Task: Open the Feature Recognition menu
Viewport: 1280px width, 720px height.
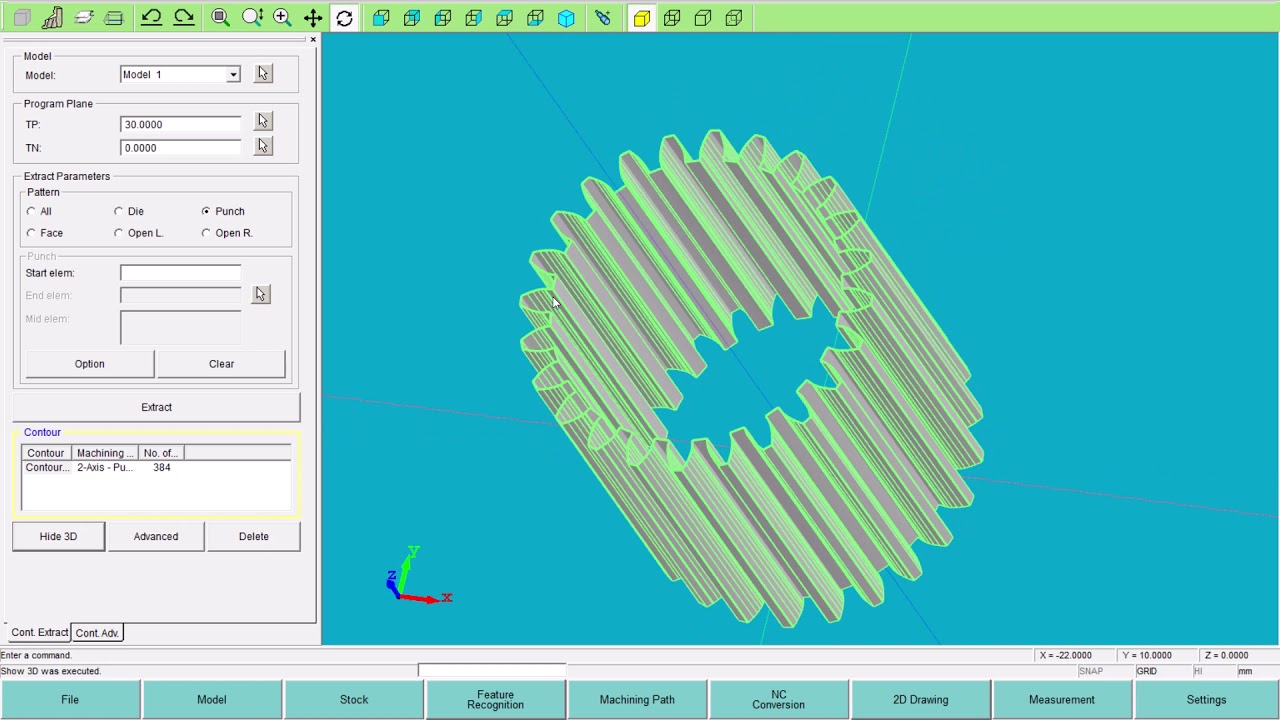Action: pyautogui.click(x=495, y=700)
